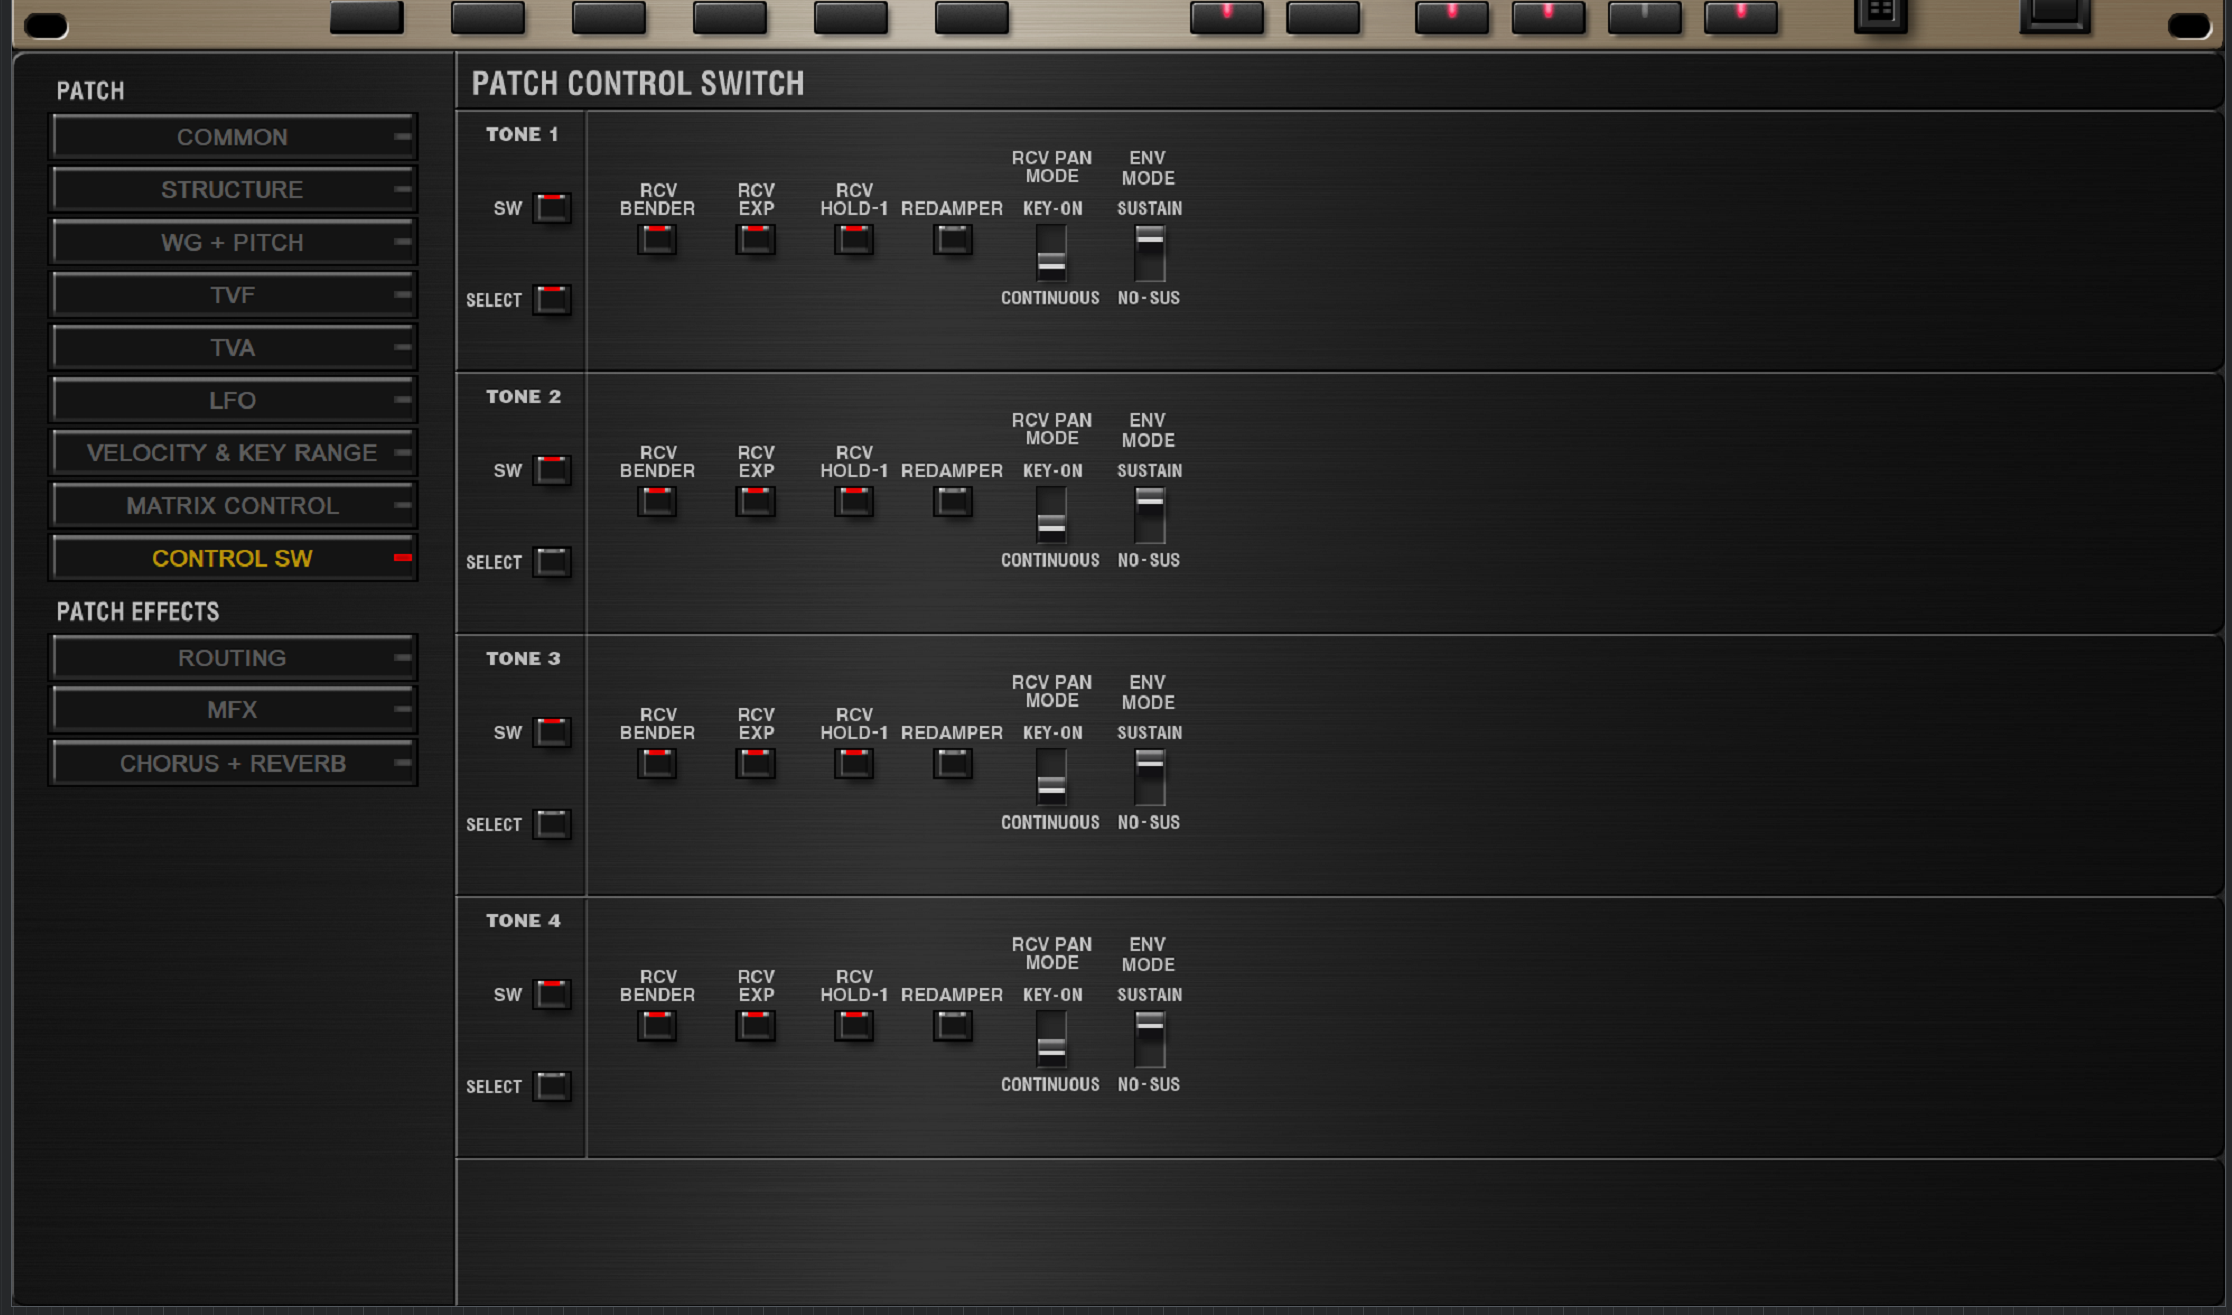The width and height of the screenshot is (2232, 1315).
Task: Open the TVF page
Action: coord(232,295)
